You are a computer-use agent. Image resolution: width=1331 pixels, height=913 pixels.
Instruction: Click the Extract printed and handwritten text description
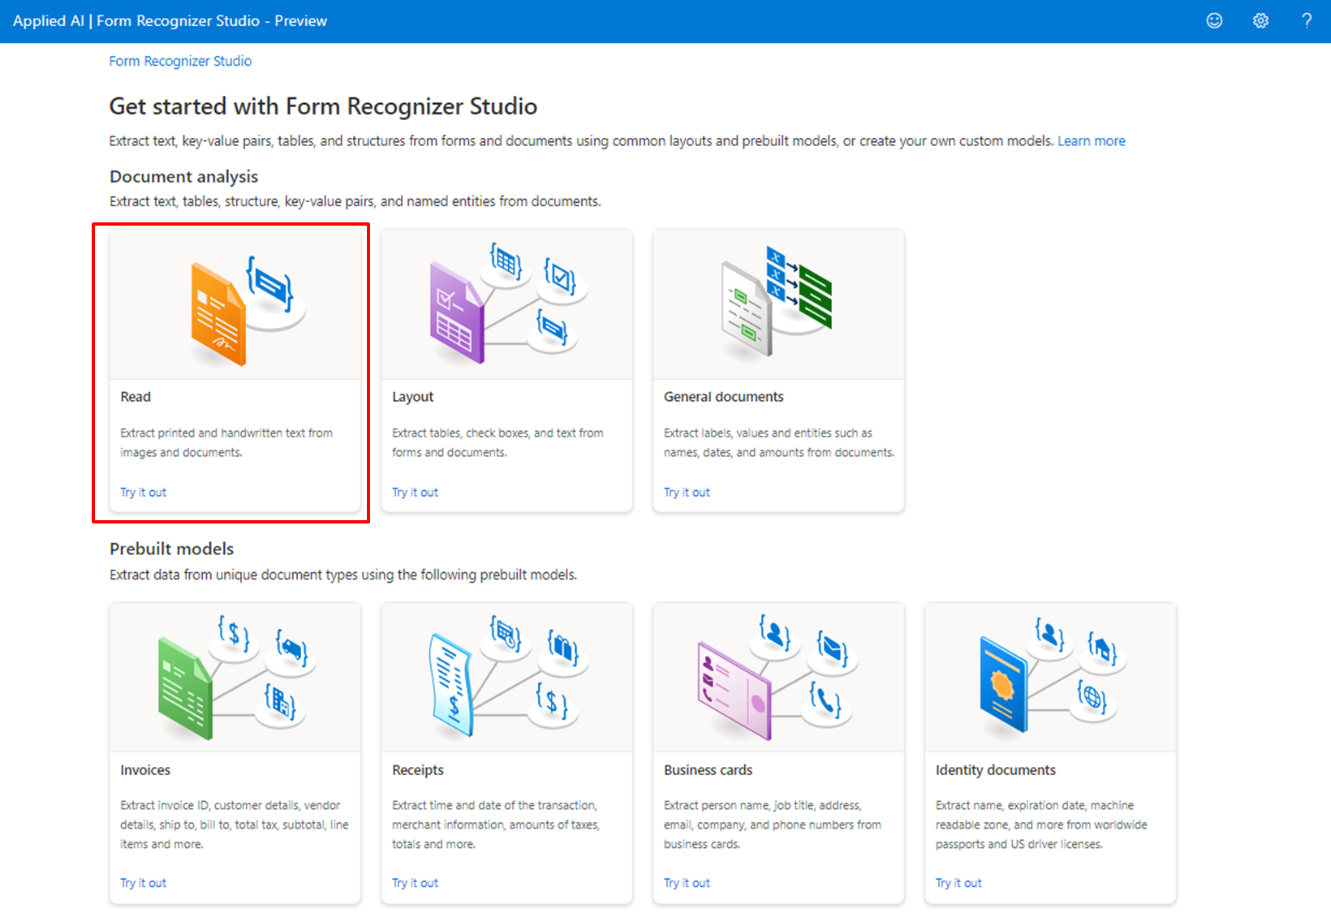coord(226,443)
